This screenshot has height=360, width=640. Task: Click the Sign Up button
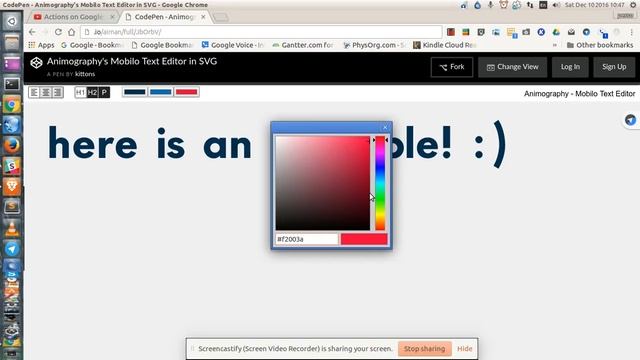click(614, 67)
